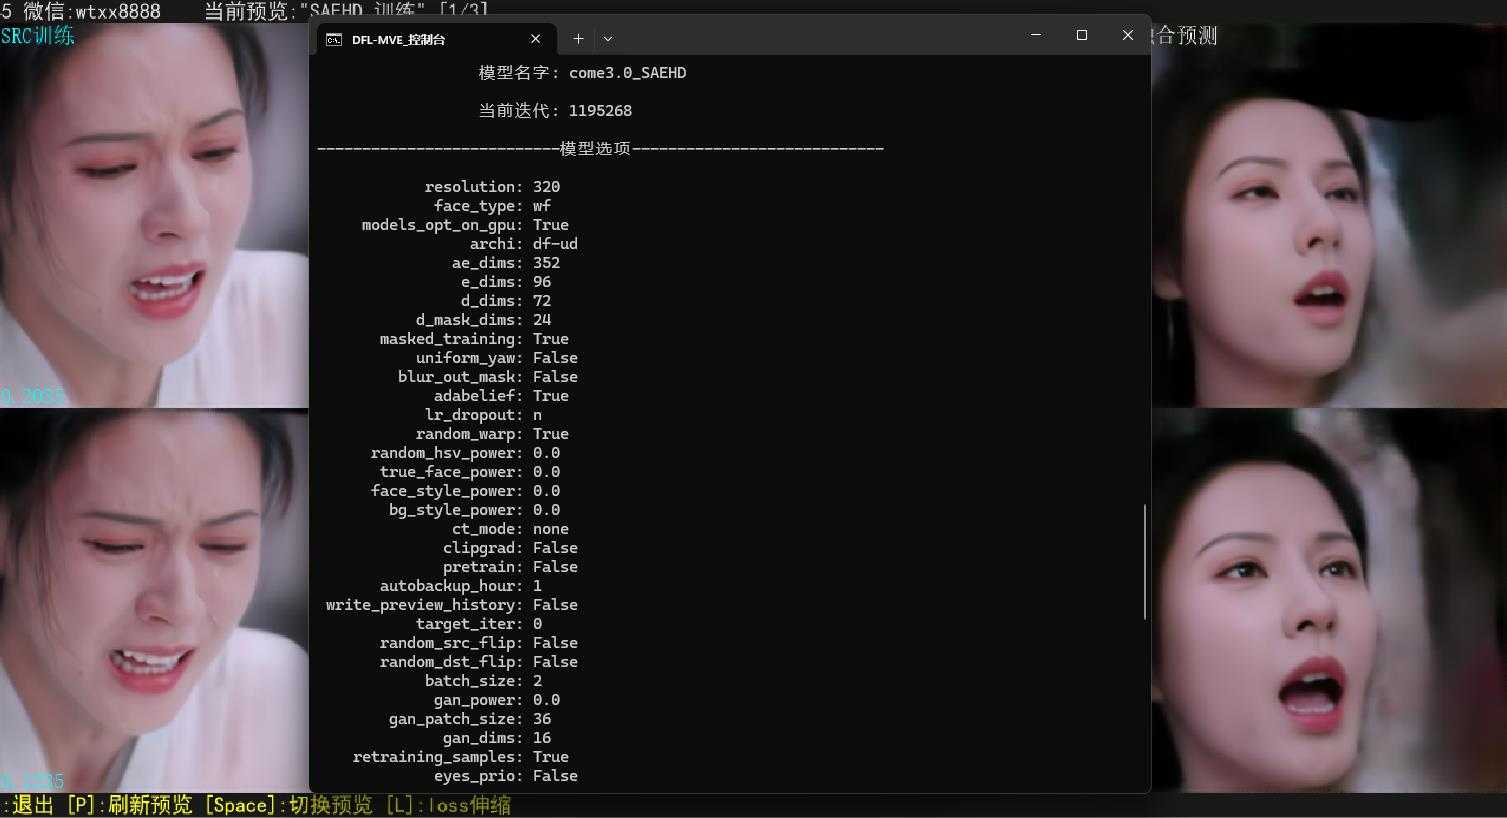Select the DFL-MVE_控制台 terminal tab
The width and height of the screenshot is (1507, 818).
(420, 39)
